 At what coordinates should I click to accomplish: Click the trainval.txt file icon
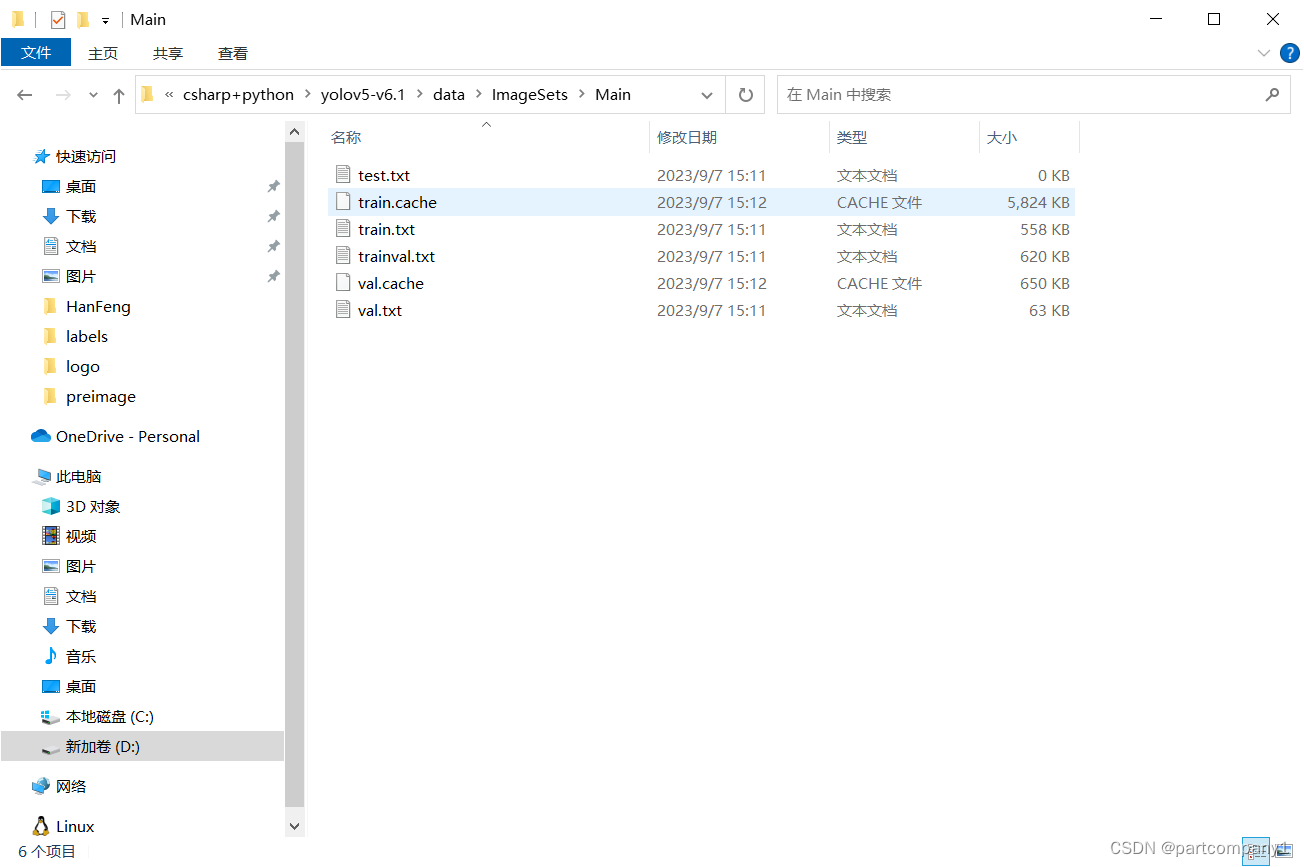pyautogui.click(x=343, y=256)
